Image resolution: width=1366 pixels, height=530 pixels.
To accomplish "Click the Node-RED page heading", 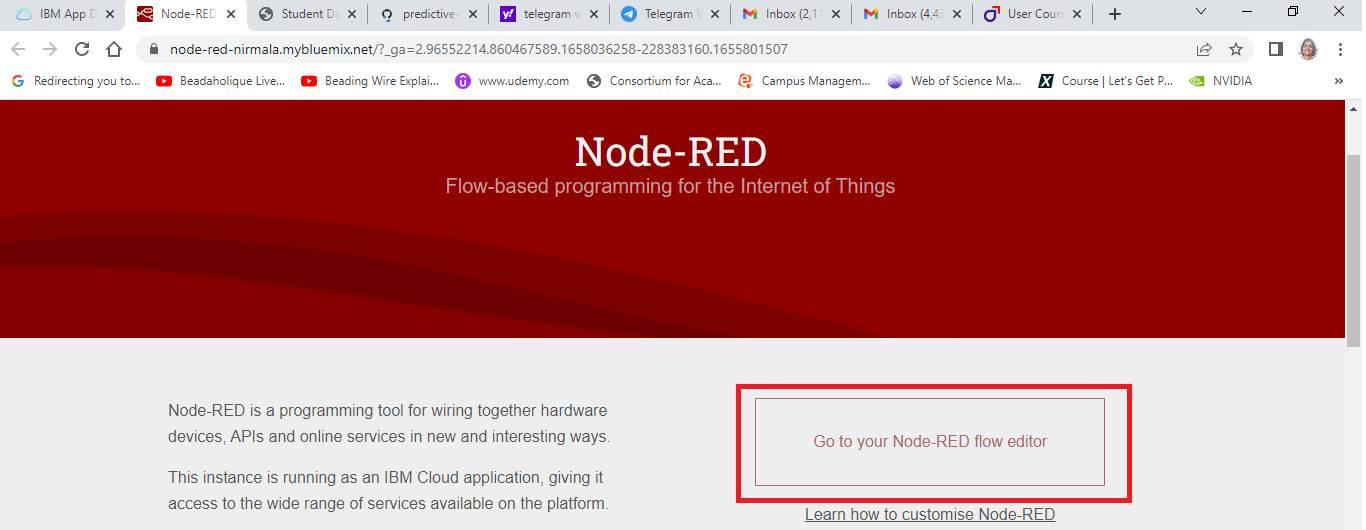I will (670, 152).
